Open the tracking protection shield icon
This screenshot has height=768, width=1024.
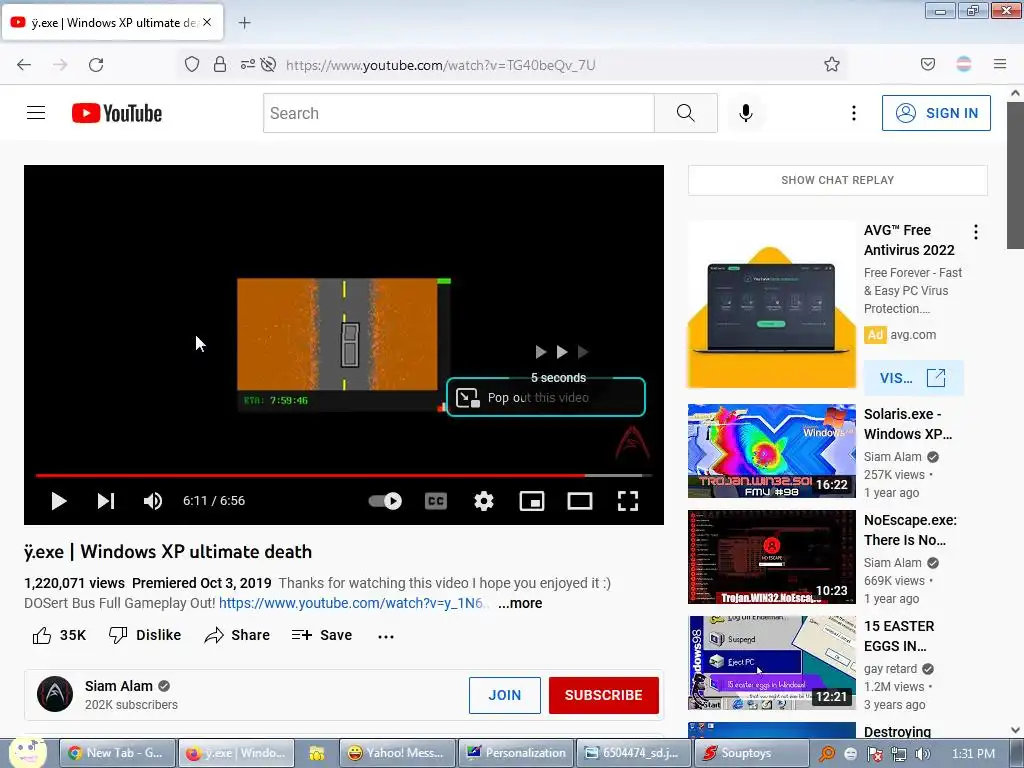[x=192, y=64]
